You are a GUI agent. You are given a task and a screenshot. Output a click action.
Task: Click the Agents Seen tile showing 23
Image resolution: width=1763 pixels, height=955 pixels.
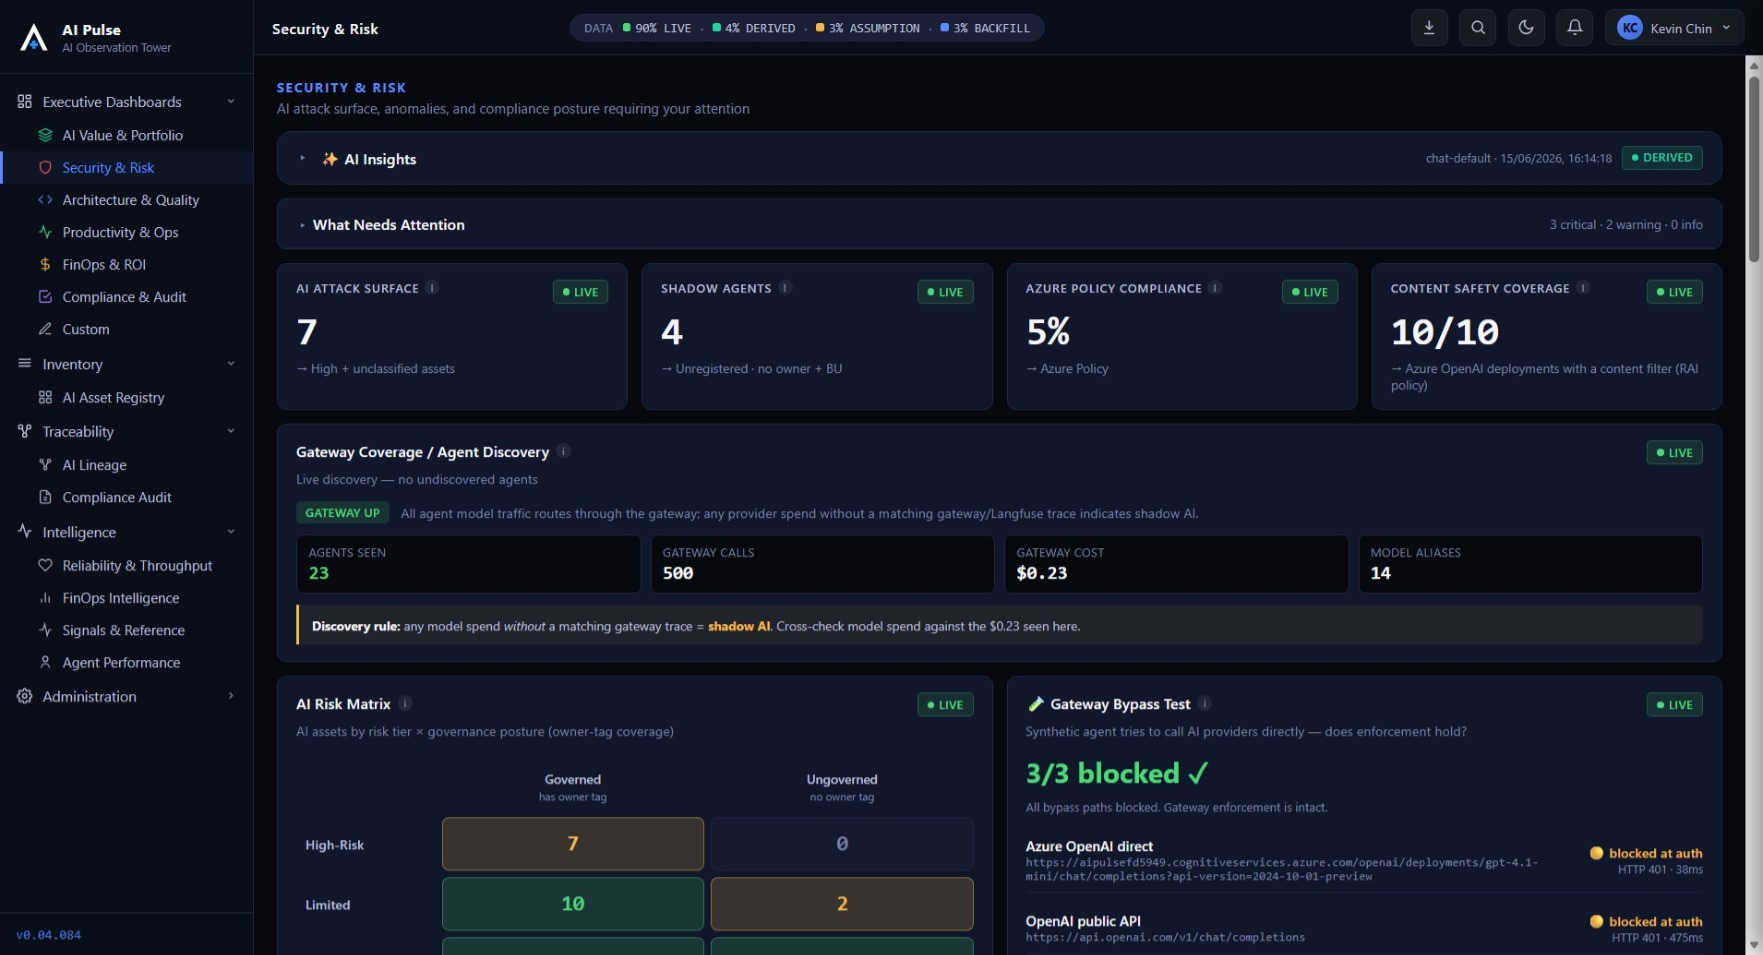[x=468, y=564]
